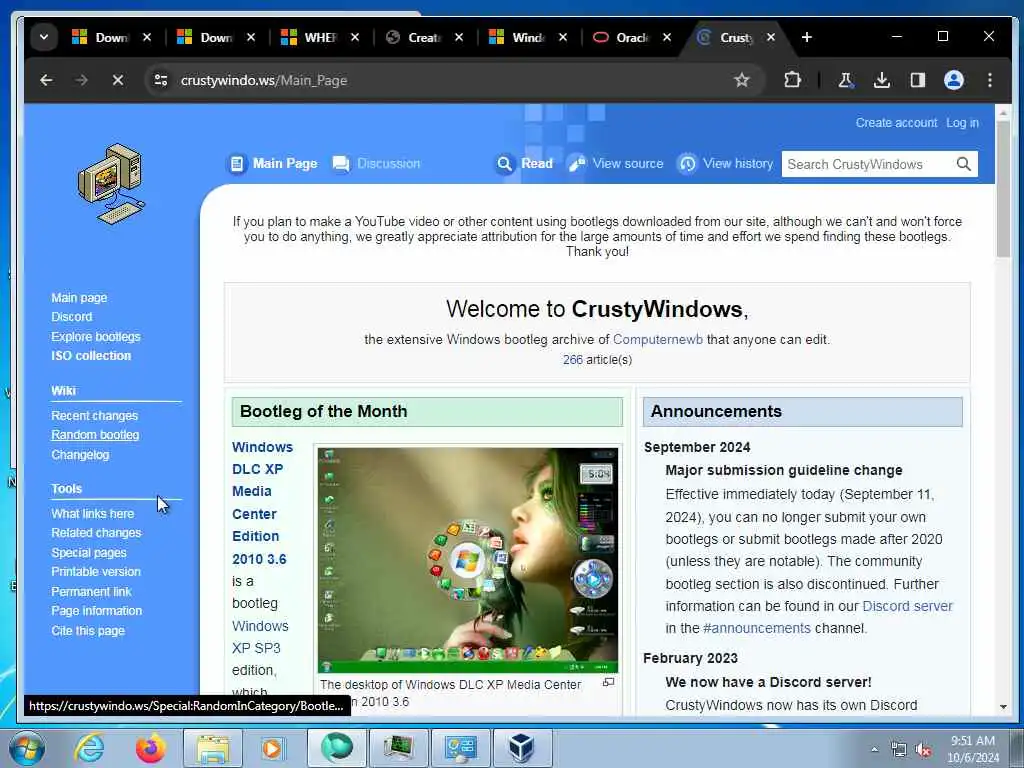
Task: Open the Chrome profile avatar
Action: click(x=953, y=80)
